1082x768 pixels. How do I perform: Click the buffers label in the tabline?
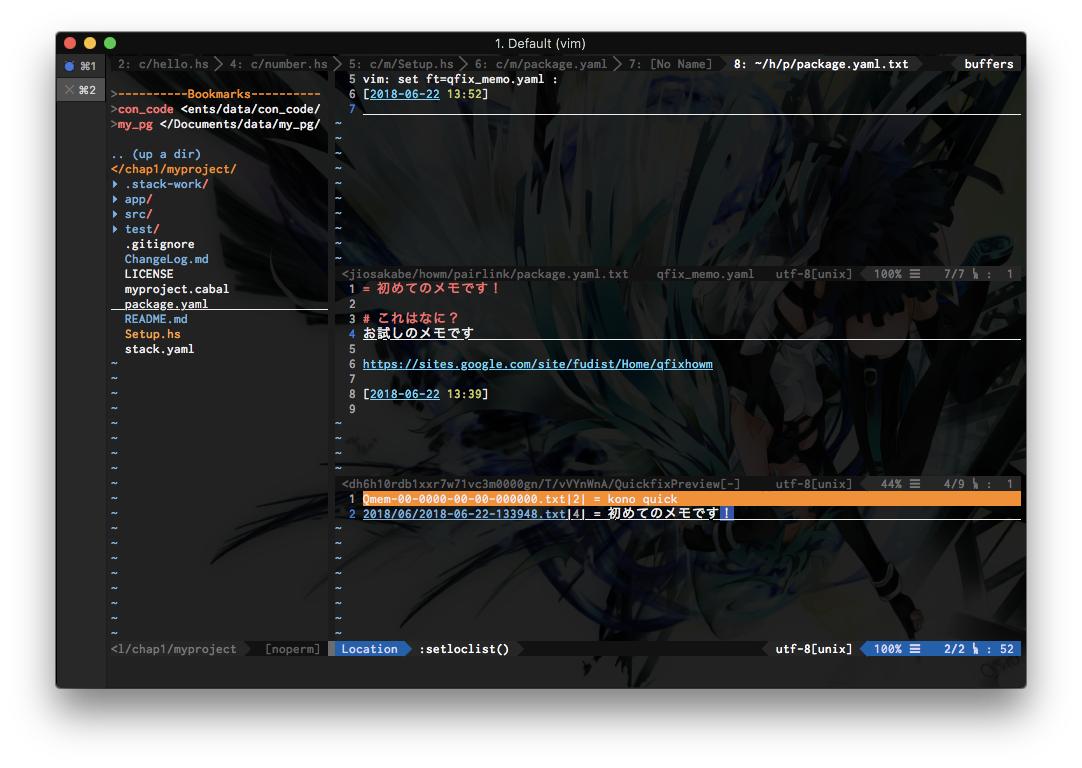coord(988,64)
